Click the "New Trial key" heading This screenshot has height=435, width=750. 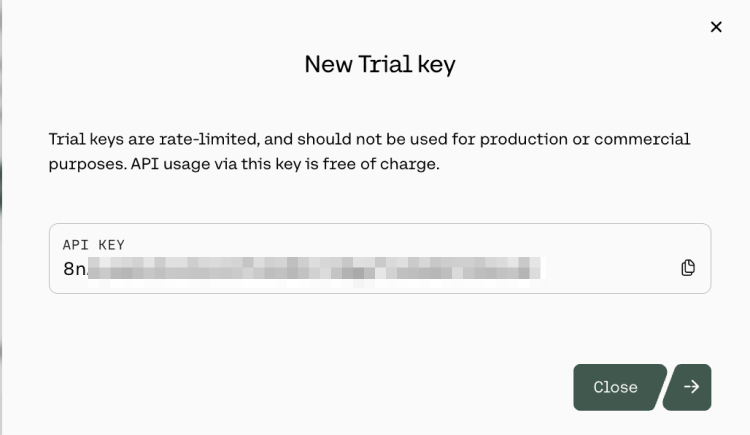(x=380, y=65)
